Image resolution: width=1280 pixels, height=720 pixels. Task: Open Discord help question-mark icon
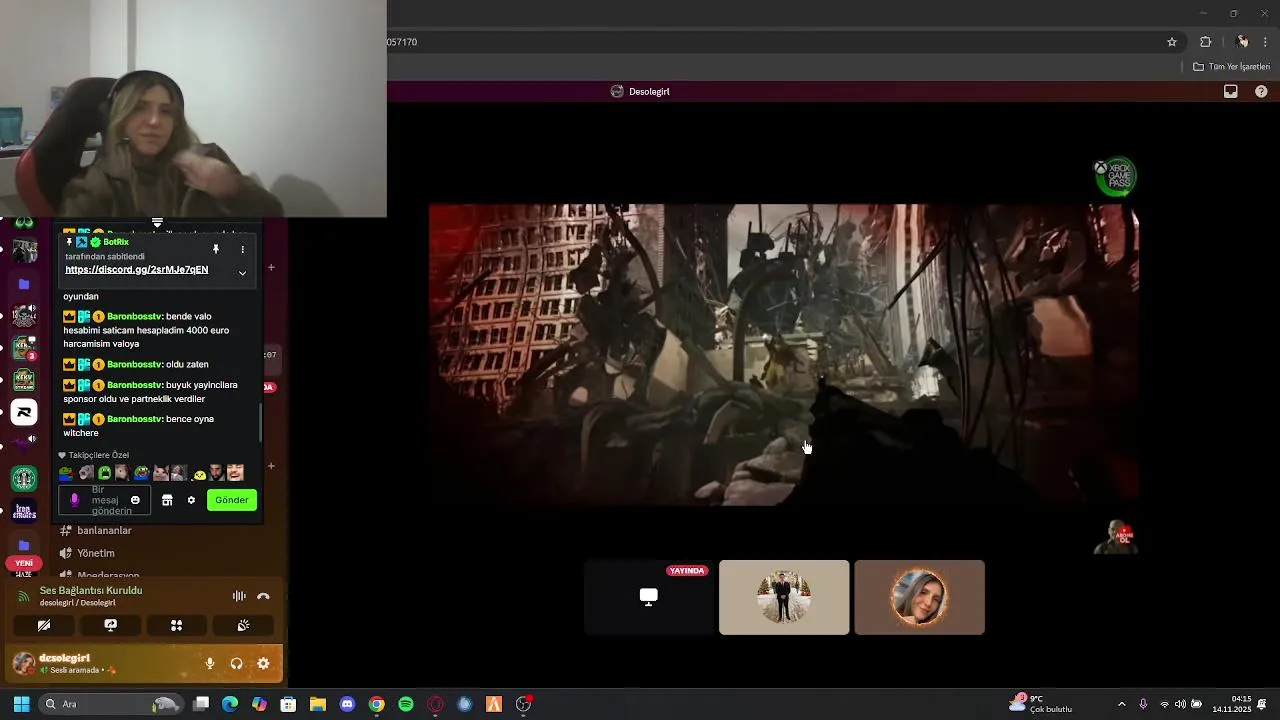(x=1261, y=91)
